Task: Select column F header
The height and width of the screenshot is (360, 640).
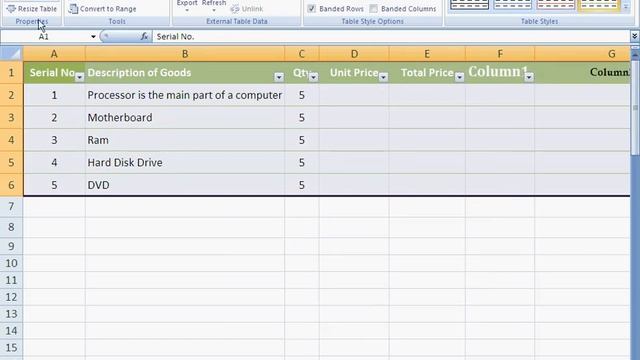Action: pyautogui.click(x=500, y=54)
